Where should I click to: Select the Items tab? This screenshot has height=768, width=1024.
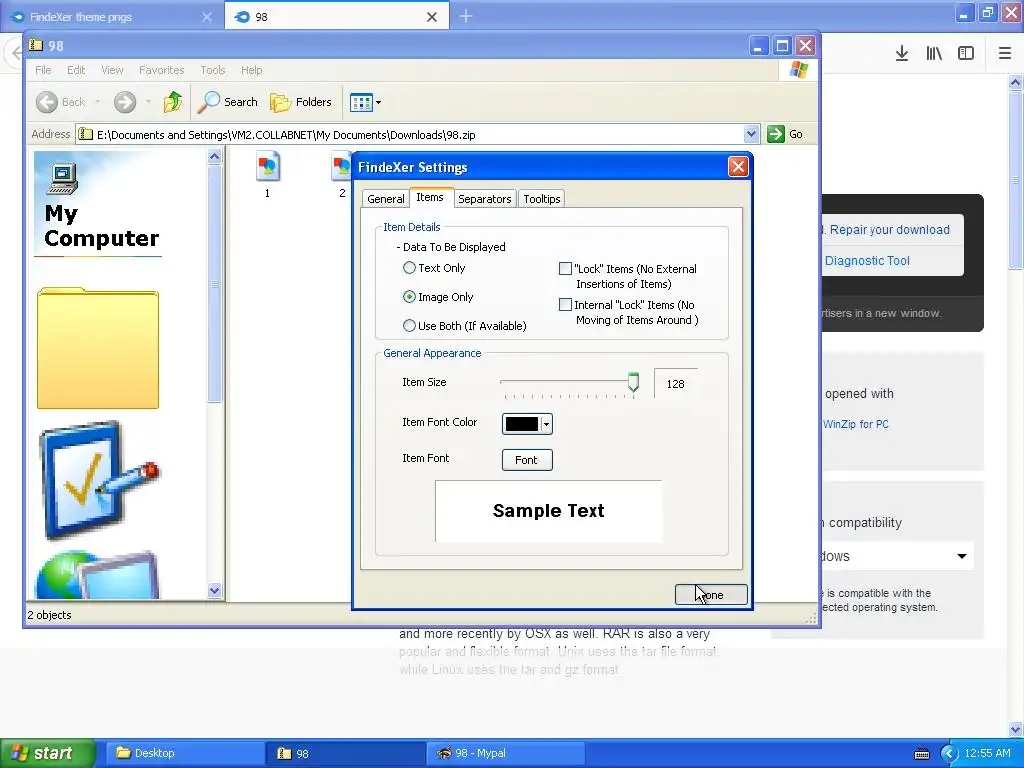tap(430, 197)
